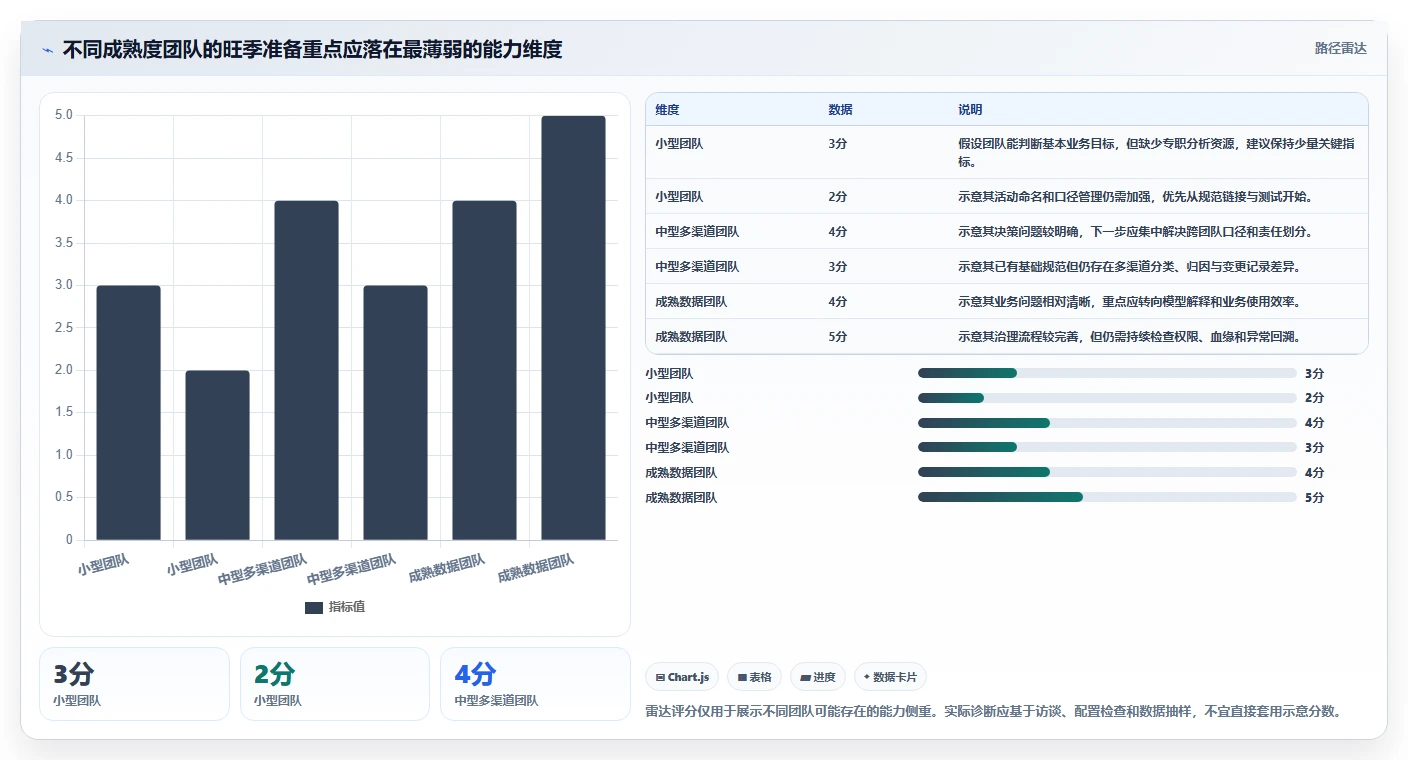Click the 数据 column header
Image resolution: width=1408 pixels, height=760 pixels.
coord(840,110)
